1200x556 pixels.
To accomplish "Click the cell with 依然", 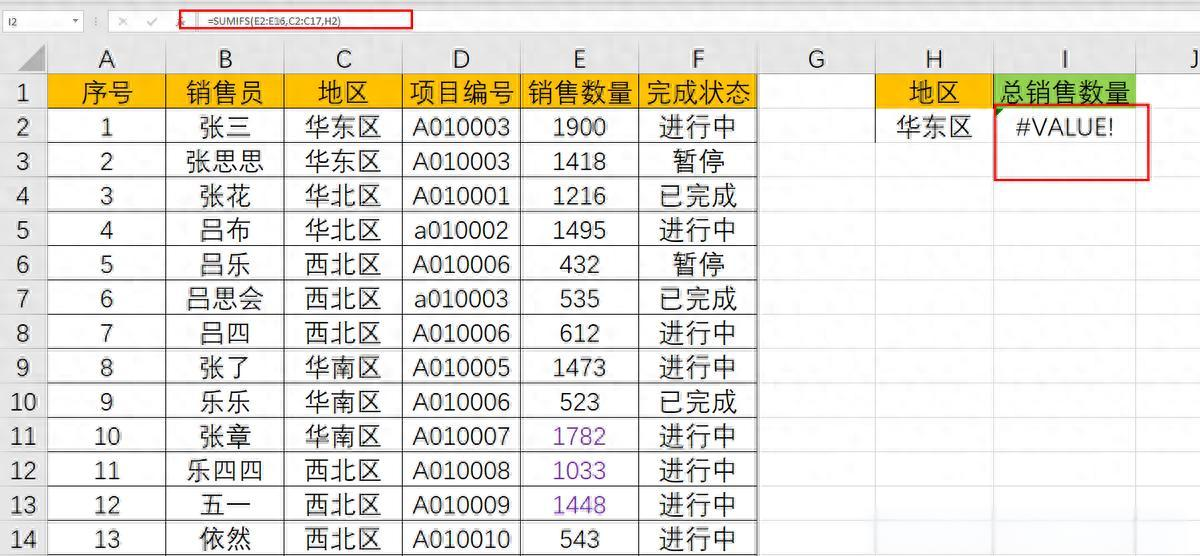I will (225, 539).
